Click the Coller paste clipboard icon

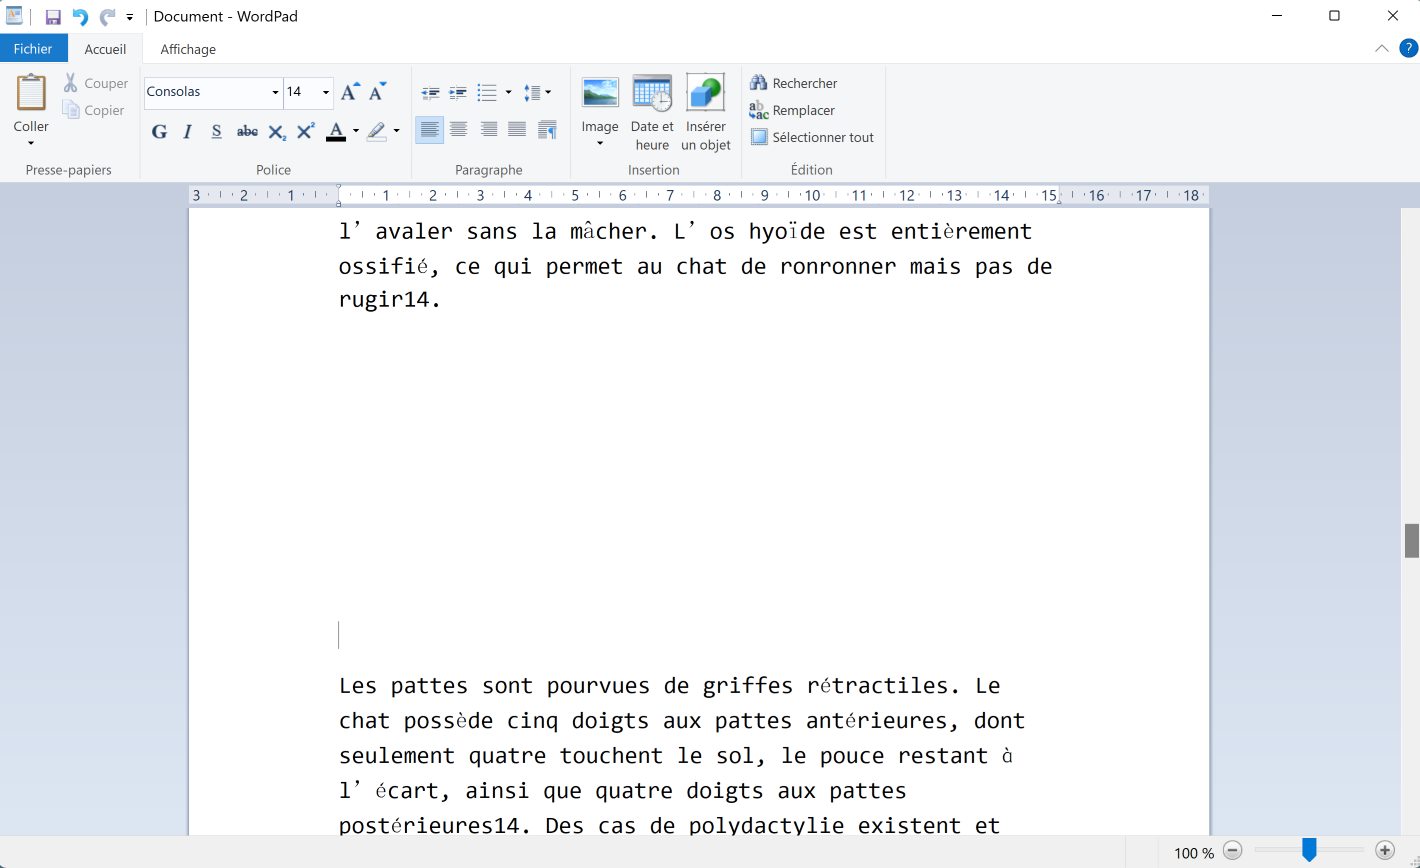click(x=31, y=93)
